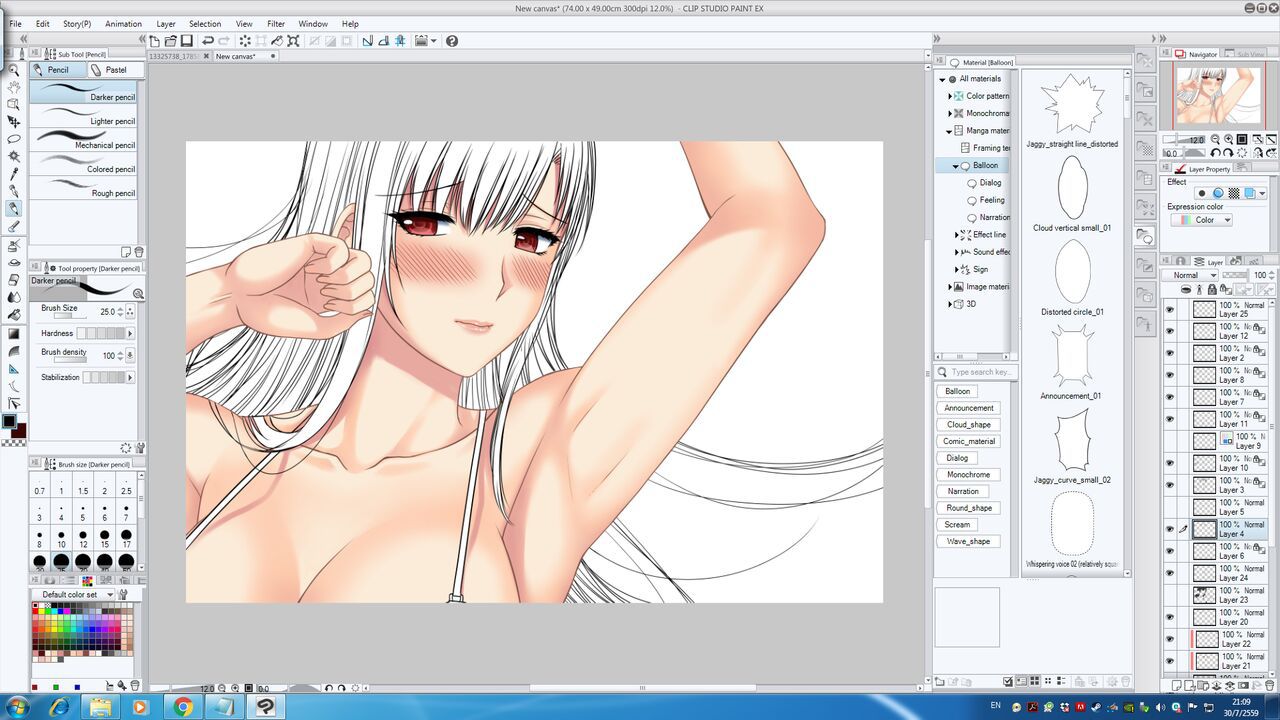Collapse the Balloon folder arrow
This screenshot has width=1280, height=720.
point(956,166)
